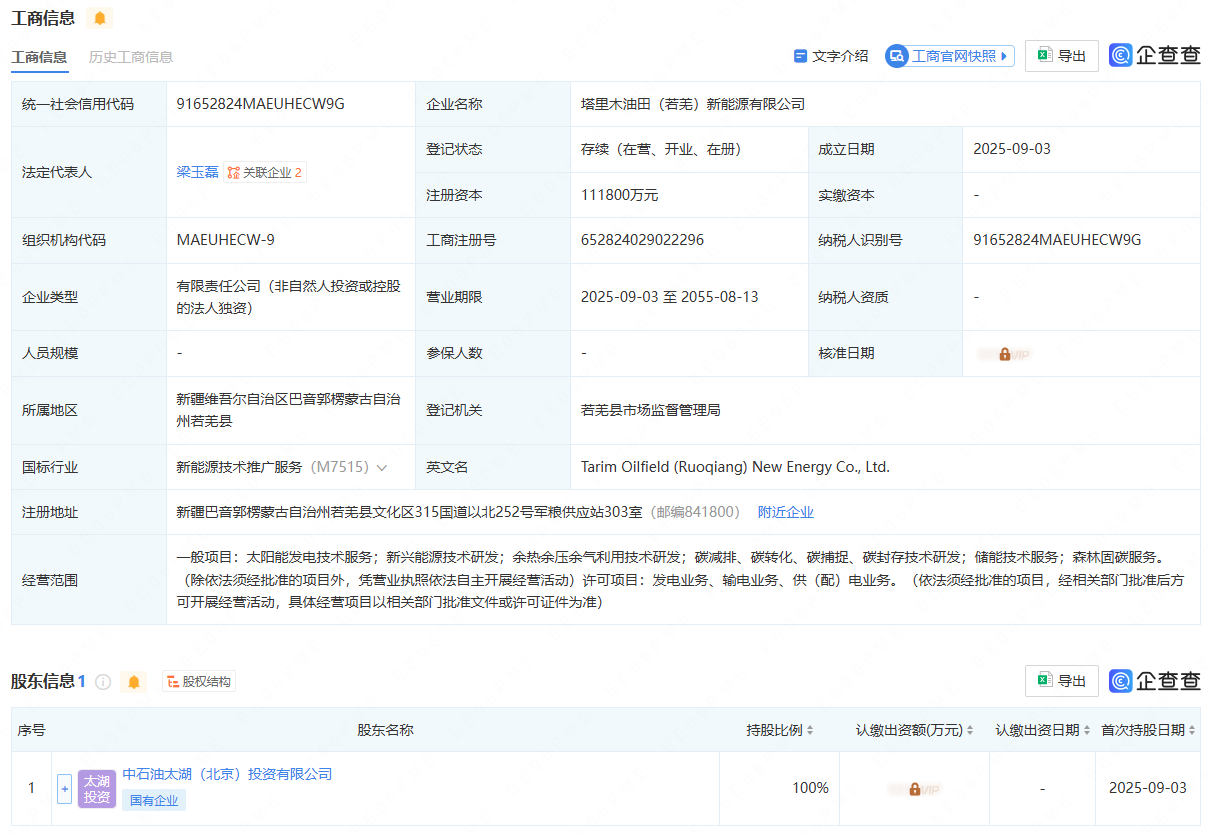Image resolution: width=1209 pixels, height=834 pixels.
Task: Open the 文字介绍 text introduction
Action: click(x=830, y=56)
